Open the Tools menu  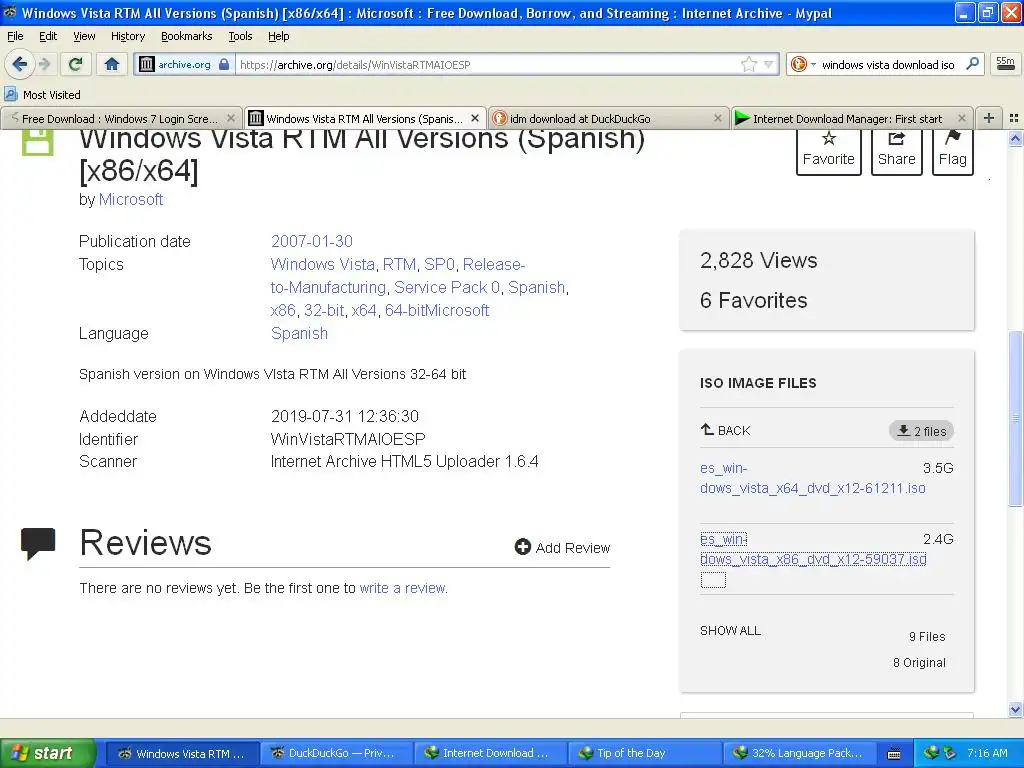[x=240, y=36]
